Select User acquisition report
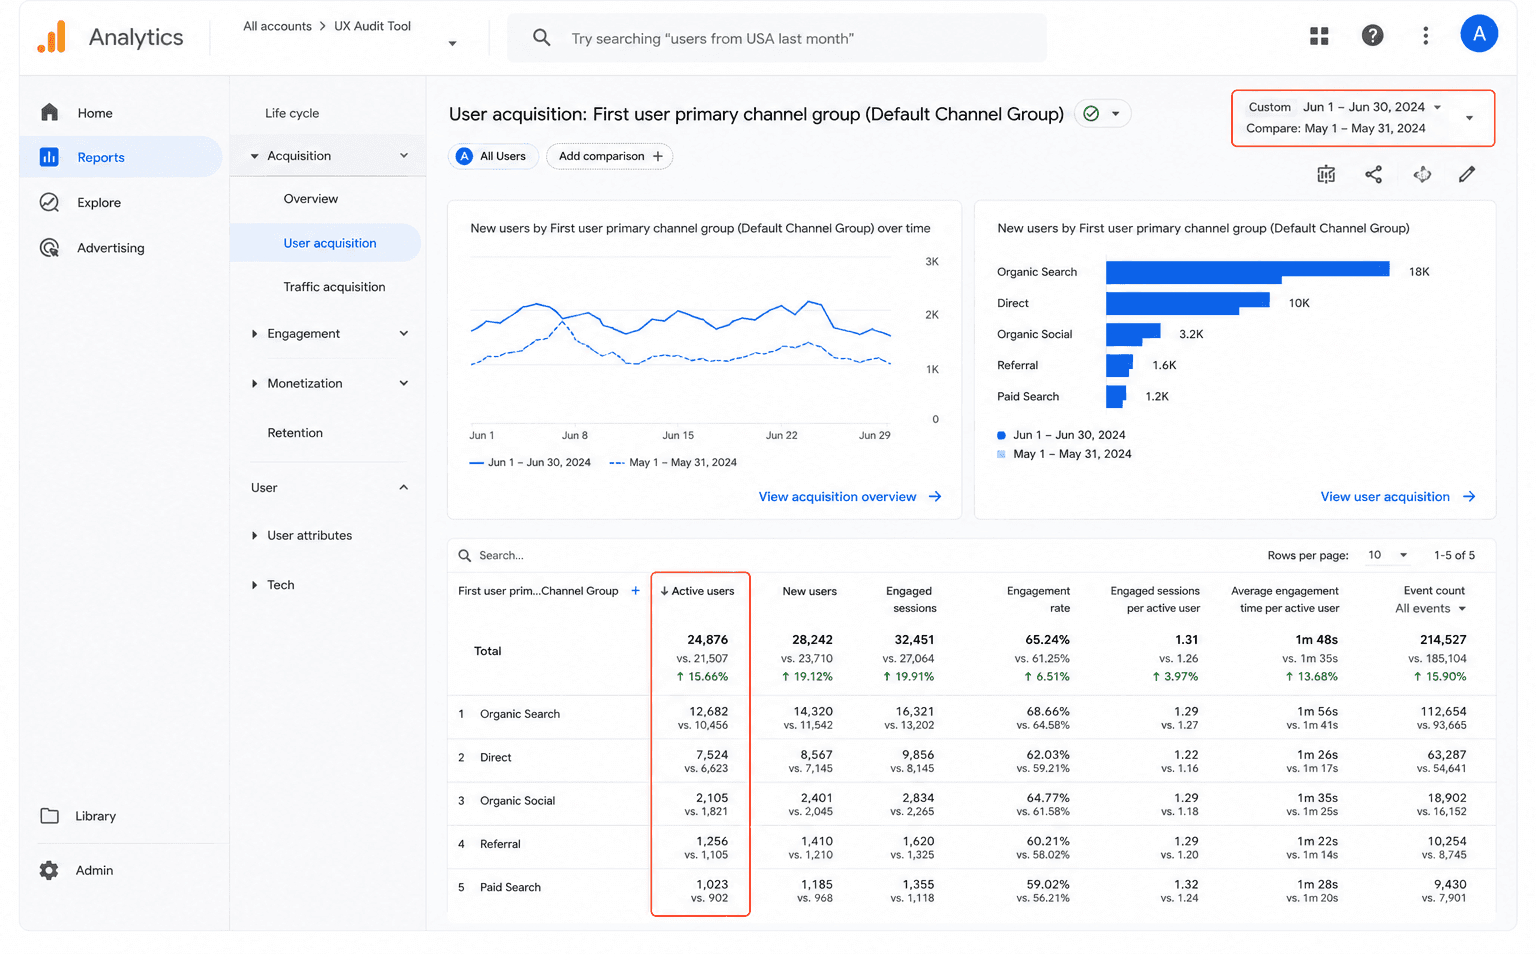Viewport: 1536px width, 954px height. click(x=326, y=243)
